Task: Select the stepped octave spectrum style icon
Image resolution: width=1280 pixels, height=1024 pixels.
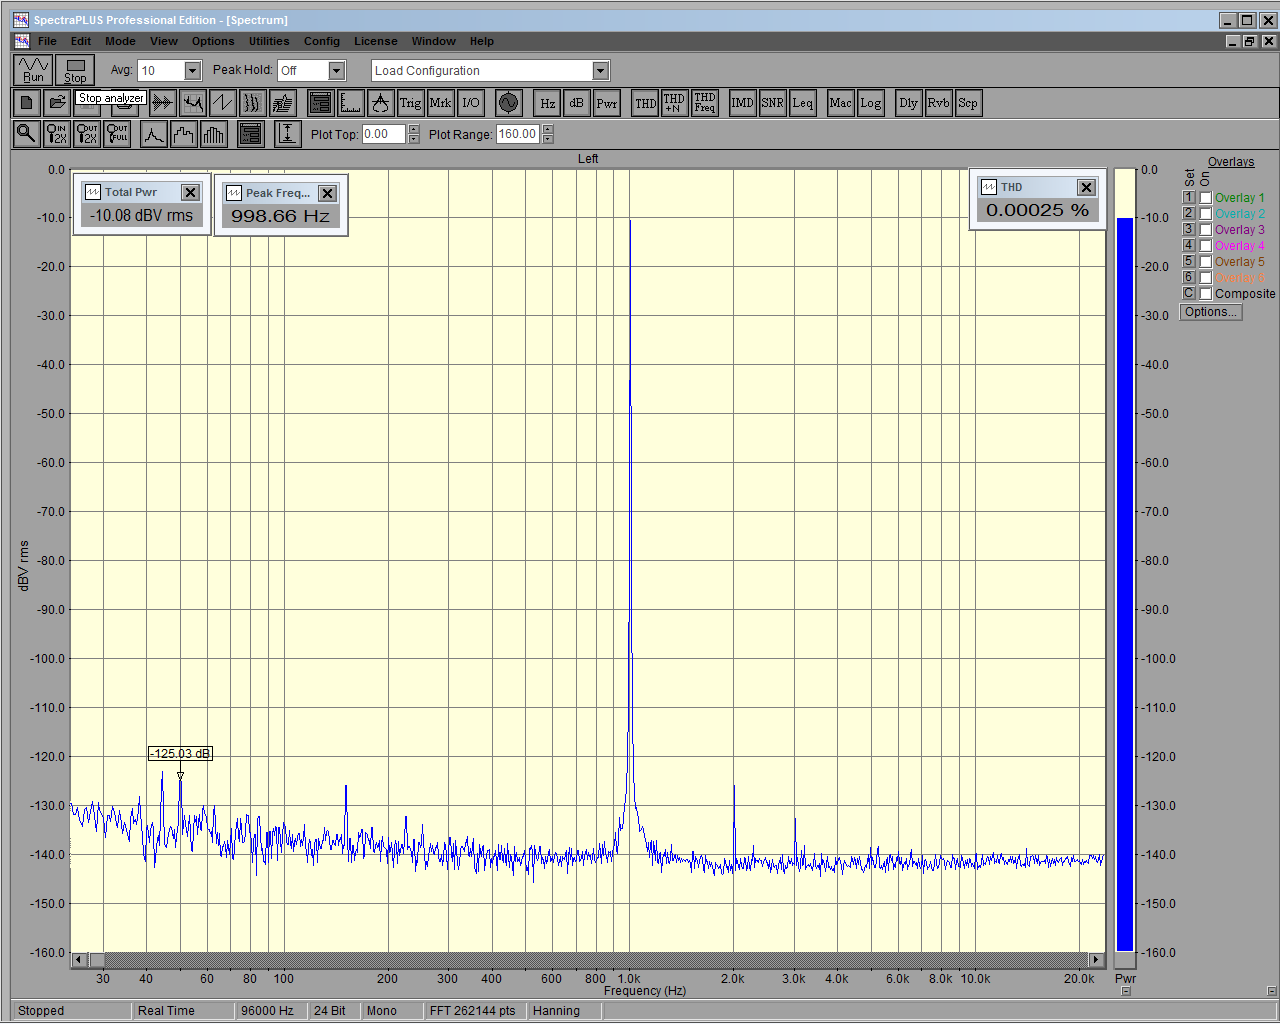Action: pos(185,134)
